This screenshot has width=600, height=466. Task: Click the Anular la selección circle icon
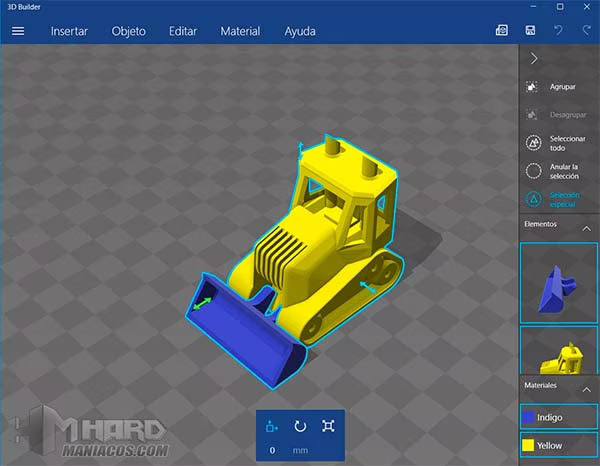coord(533,171)
